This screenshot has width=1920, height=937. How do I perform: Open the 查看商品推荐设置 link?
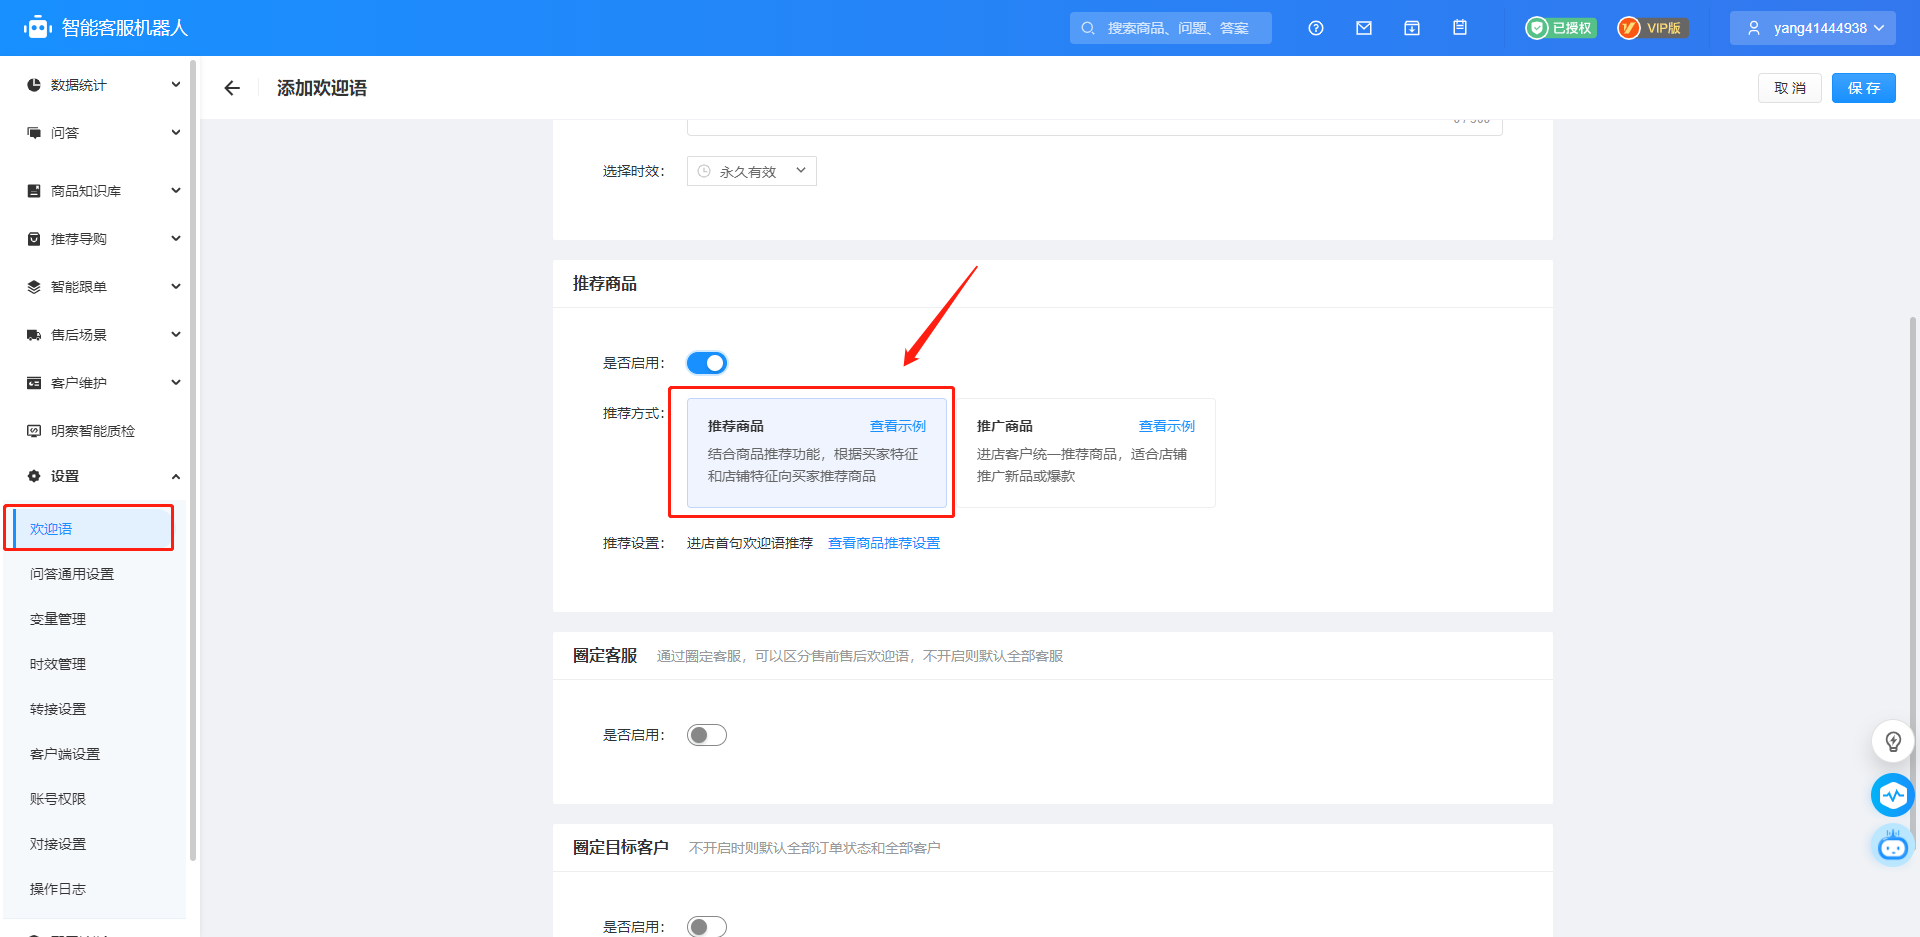tap(884, 543)
